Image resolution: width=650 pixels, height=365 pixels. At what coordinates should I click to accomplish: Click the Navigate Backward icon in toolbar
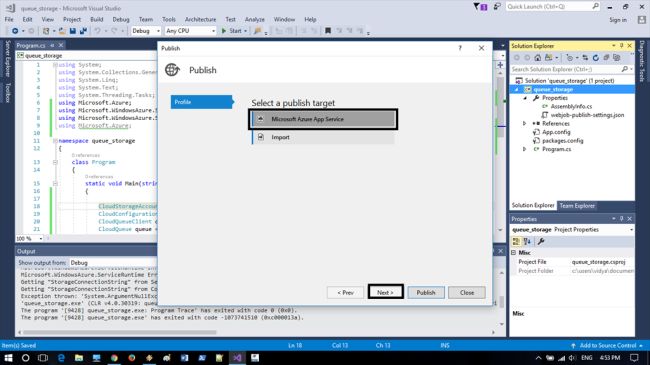click(15, 31)
